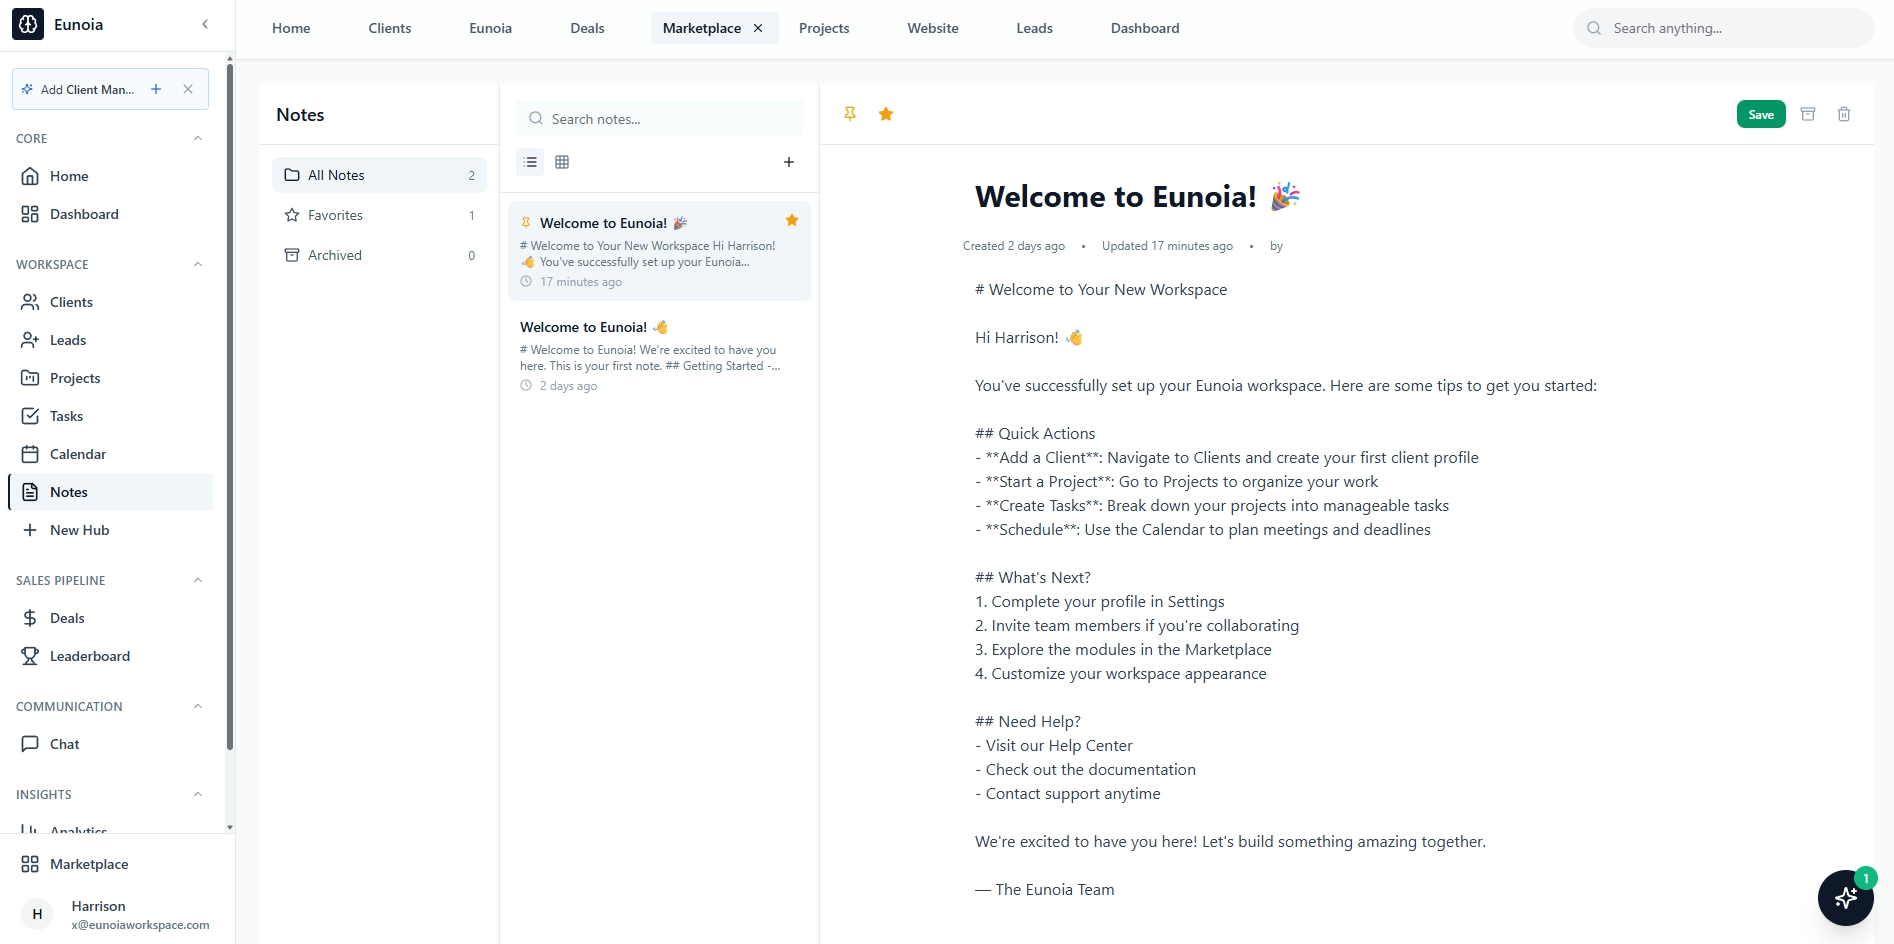Open the AI assistant sparkle button
Viewport: 1894px width, 944px height.
1845,898
